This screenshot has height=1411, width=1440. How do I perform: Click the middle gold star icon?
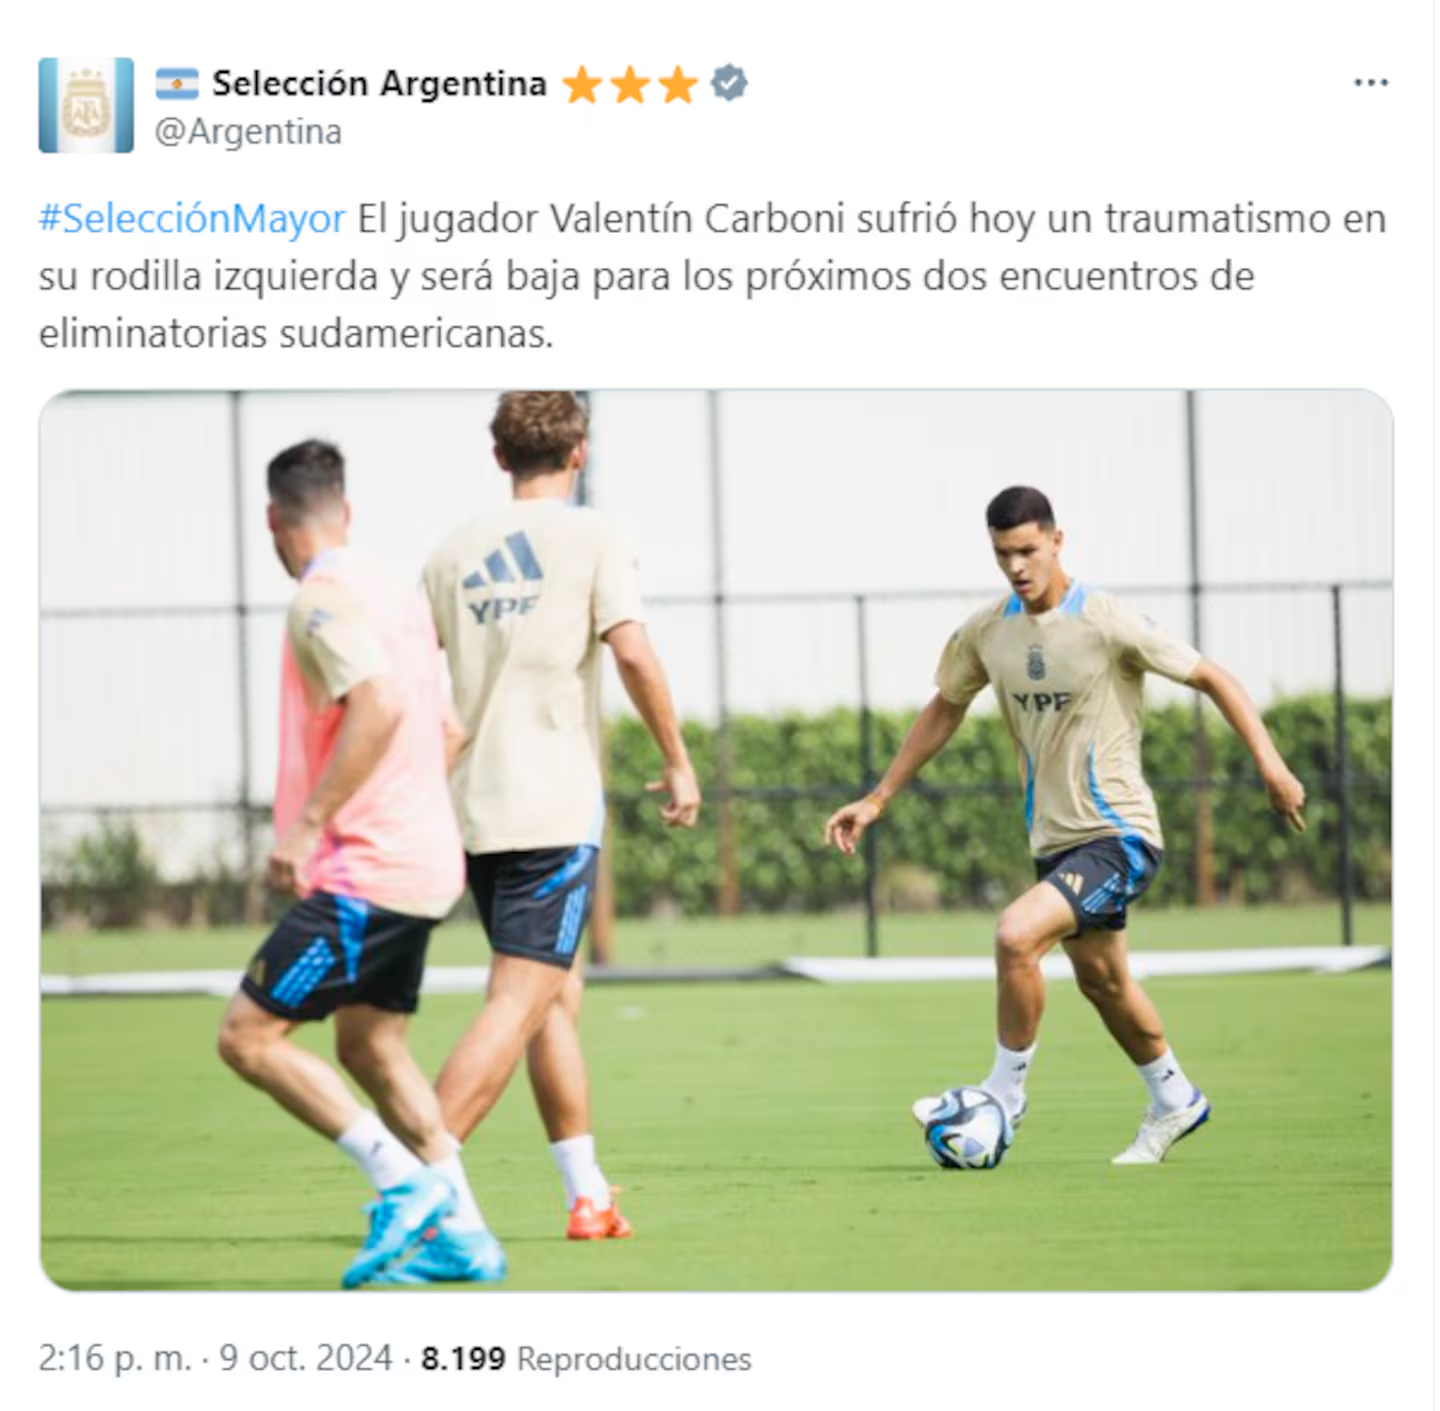pyautogui.click(x=630, y=86)
